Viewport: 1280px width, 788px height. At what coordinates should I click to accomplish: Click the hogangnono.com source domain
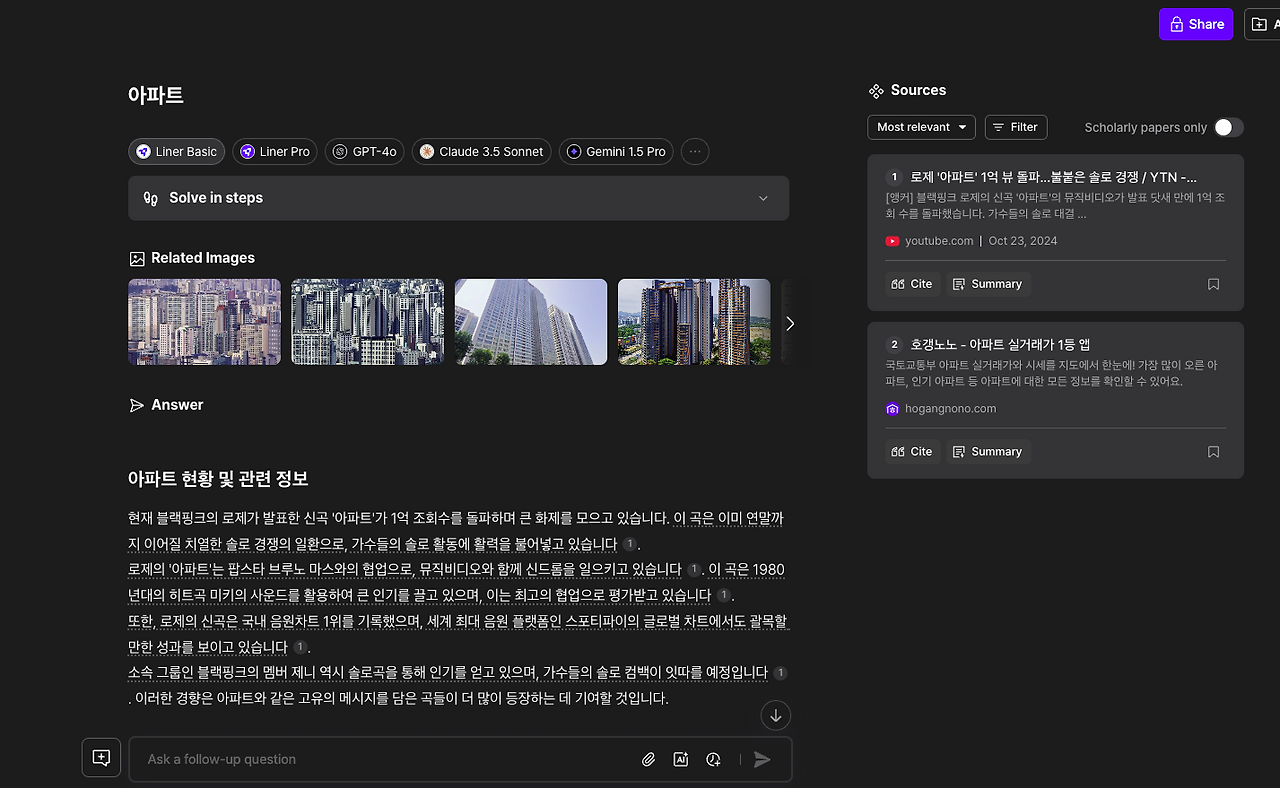point(950,409)
